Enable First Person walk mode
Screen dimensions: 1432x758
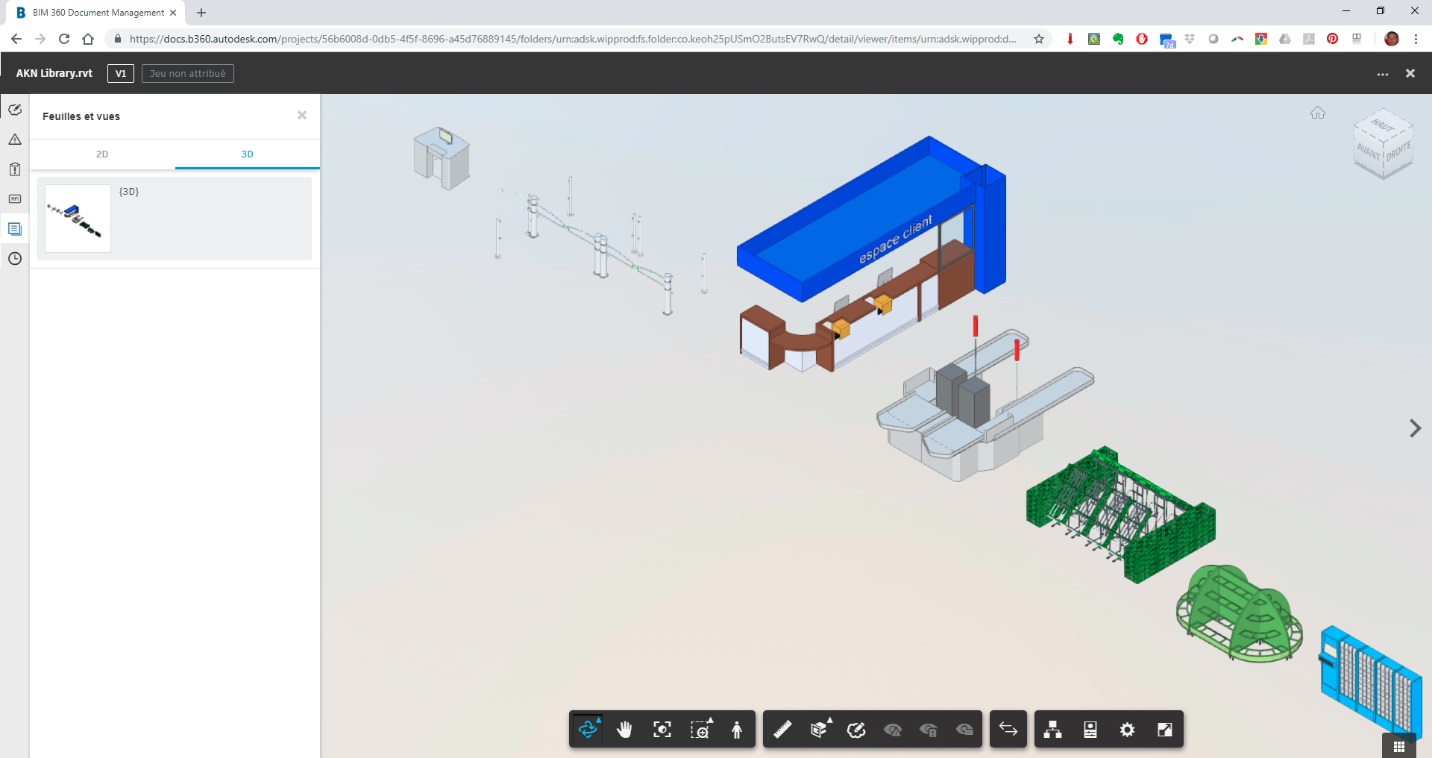pos(737,730)
